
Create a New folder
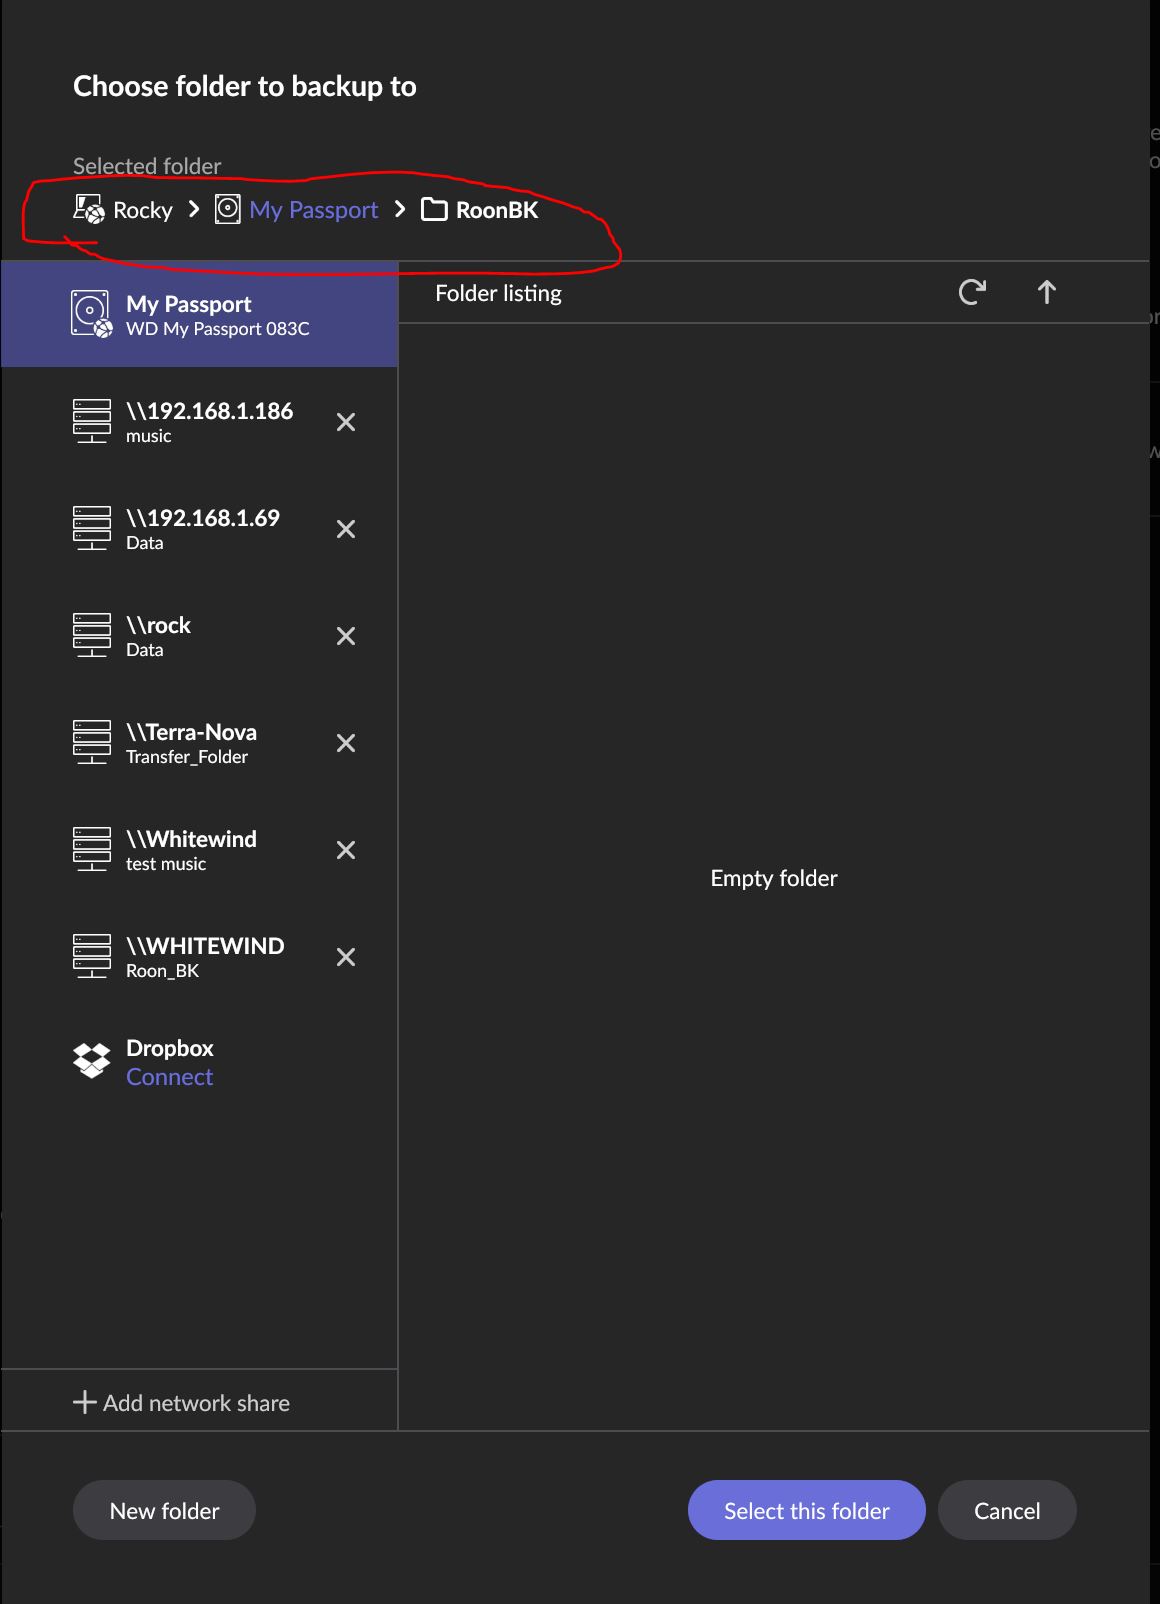(x=164, y=1510)
